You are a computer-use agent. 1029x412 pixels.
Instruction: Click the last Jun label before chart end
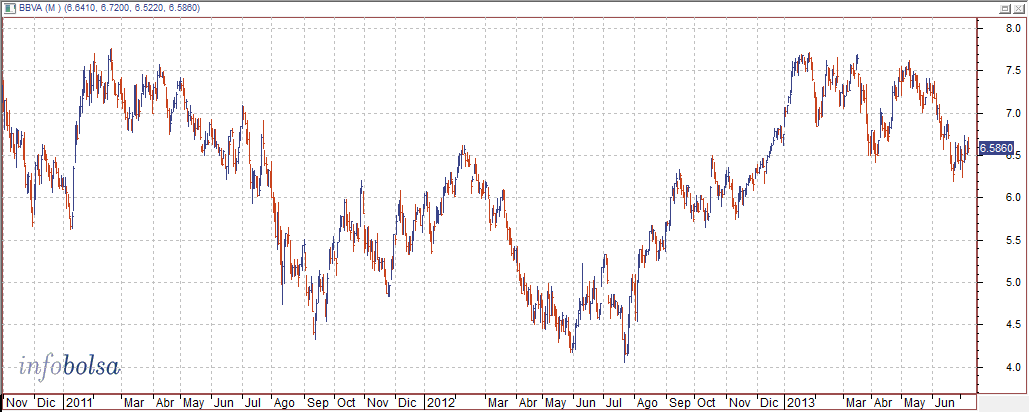pyautogui.click(x=944, y=402)
